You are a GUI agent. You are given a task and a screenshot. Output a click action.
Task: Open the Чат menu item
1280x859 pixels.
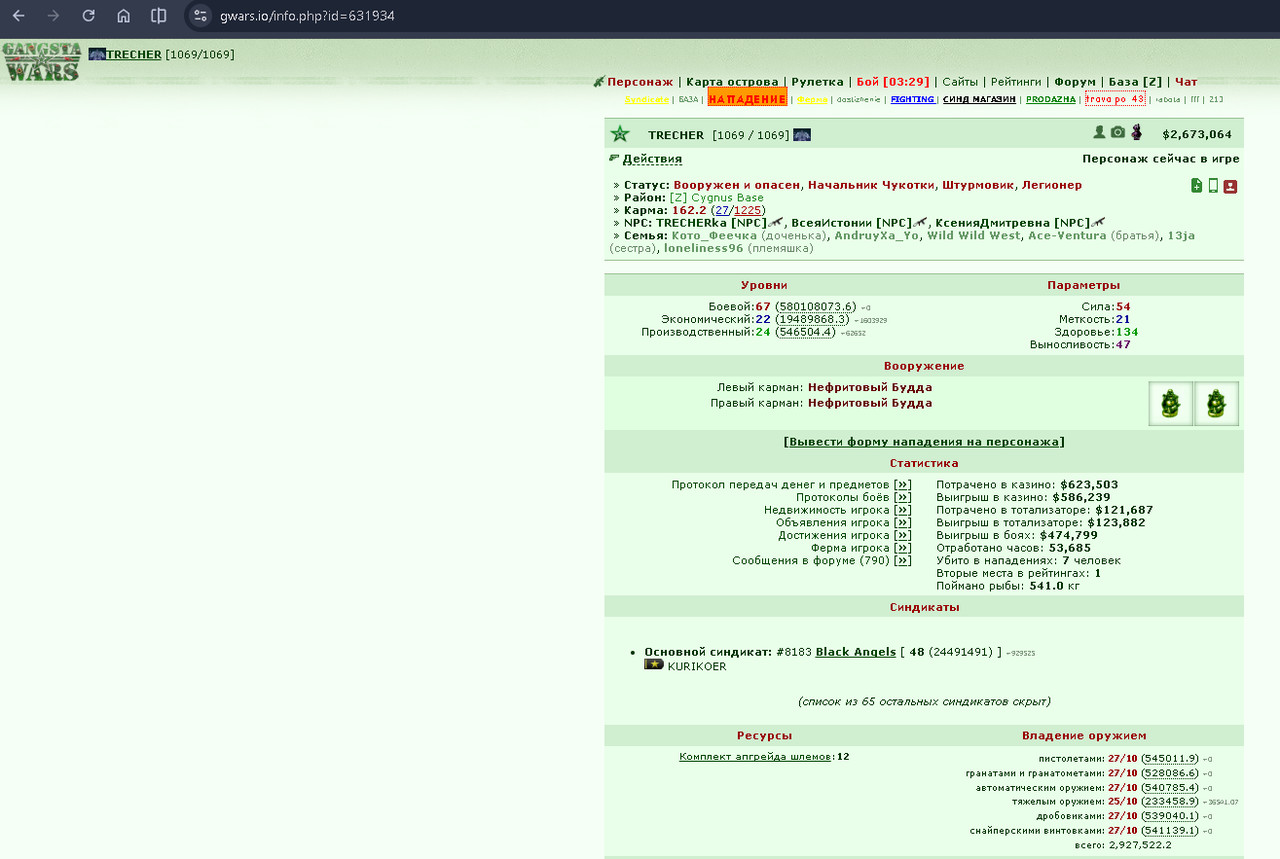tap(1186, 82)
